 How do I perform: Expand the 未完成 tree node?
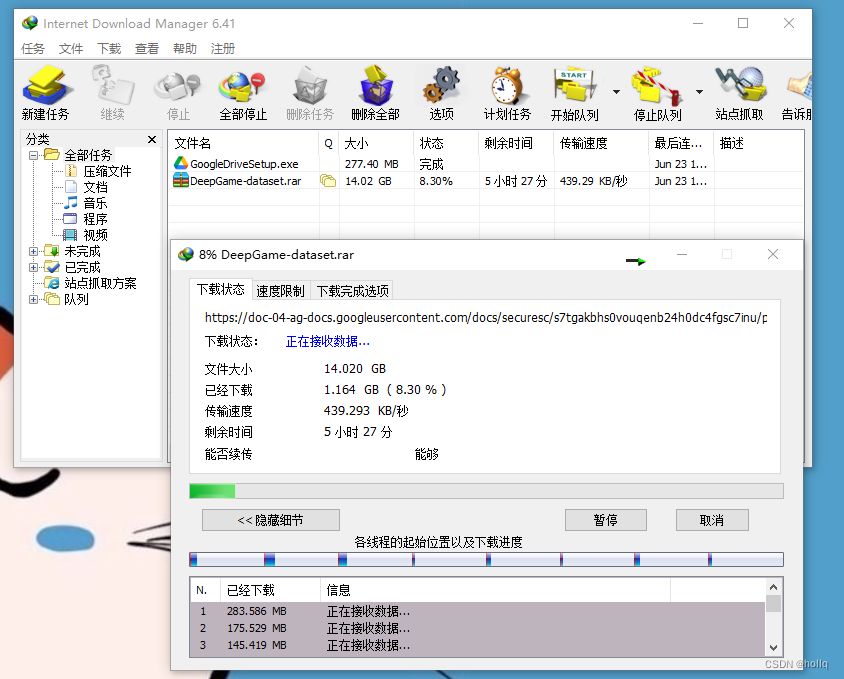click(33, 251)
